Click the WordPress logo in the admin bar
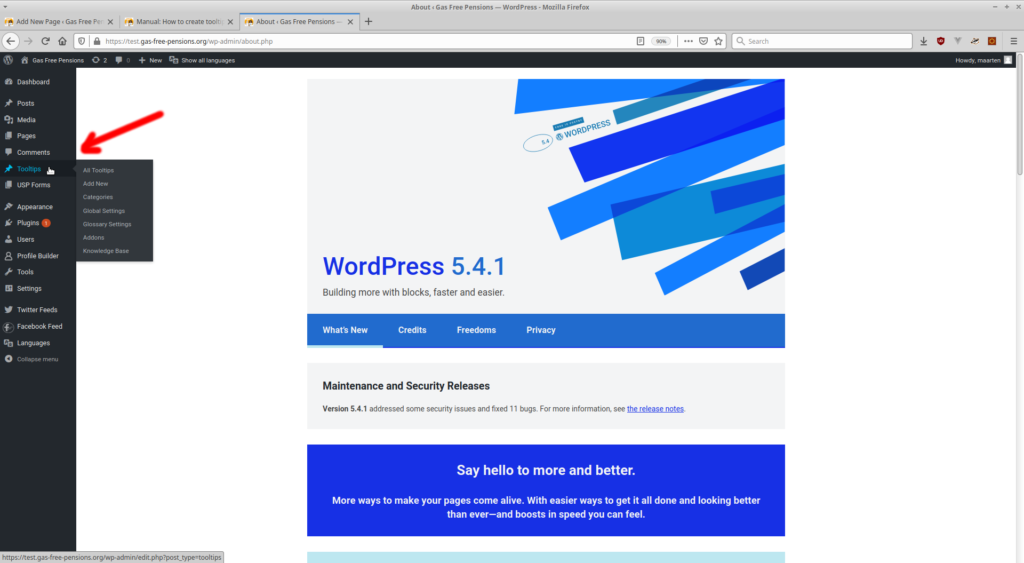The height and width of the screenshot is (563, 1024). 8,60
